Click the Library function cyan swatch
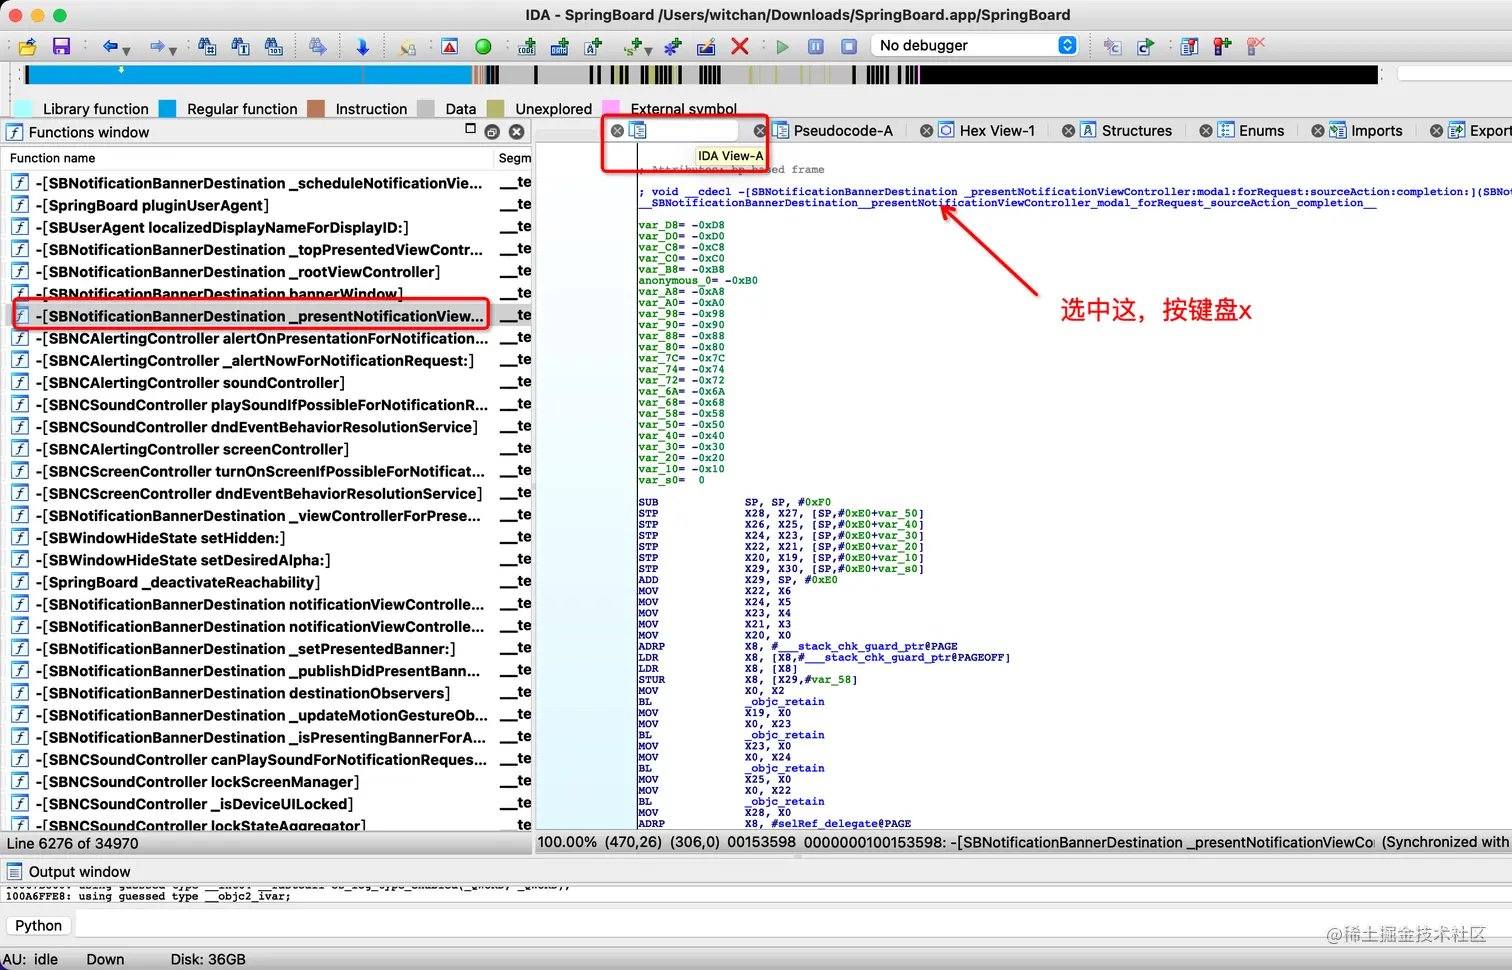 tap(22, 109)
